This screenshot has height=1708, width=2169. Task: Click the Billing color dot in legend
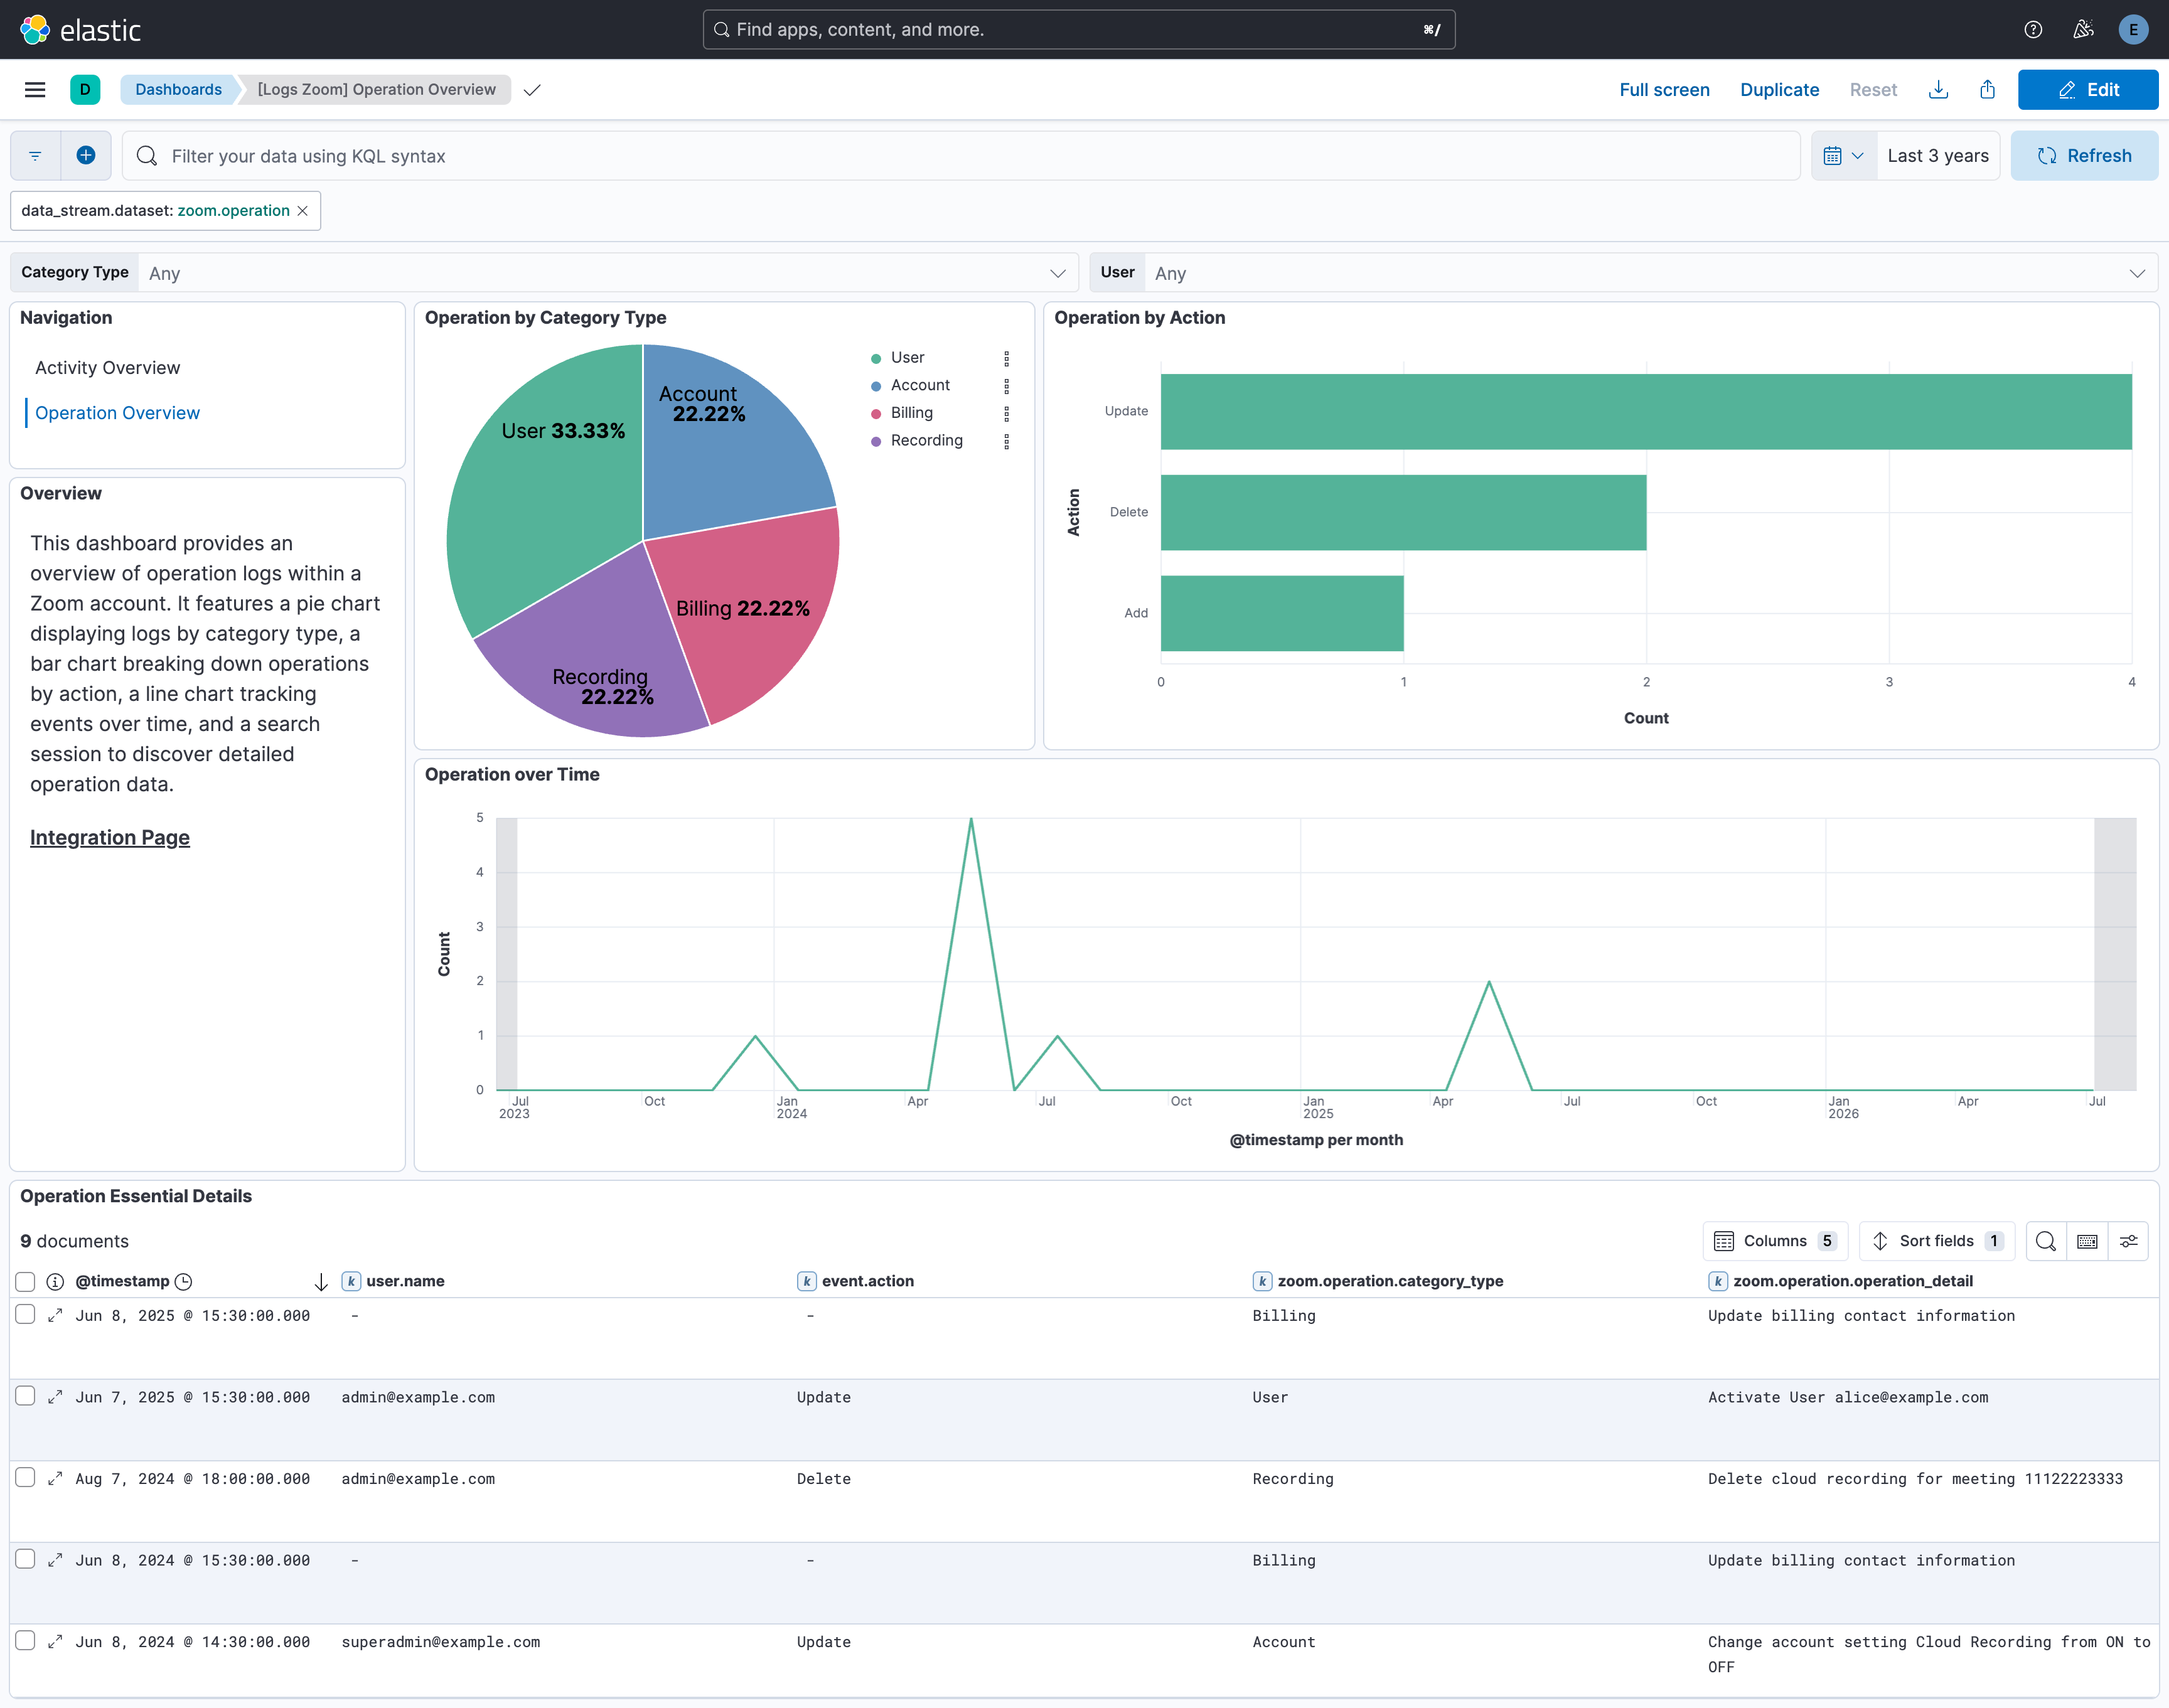[876, 413]
